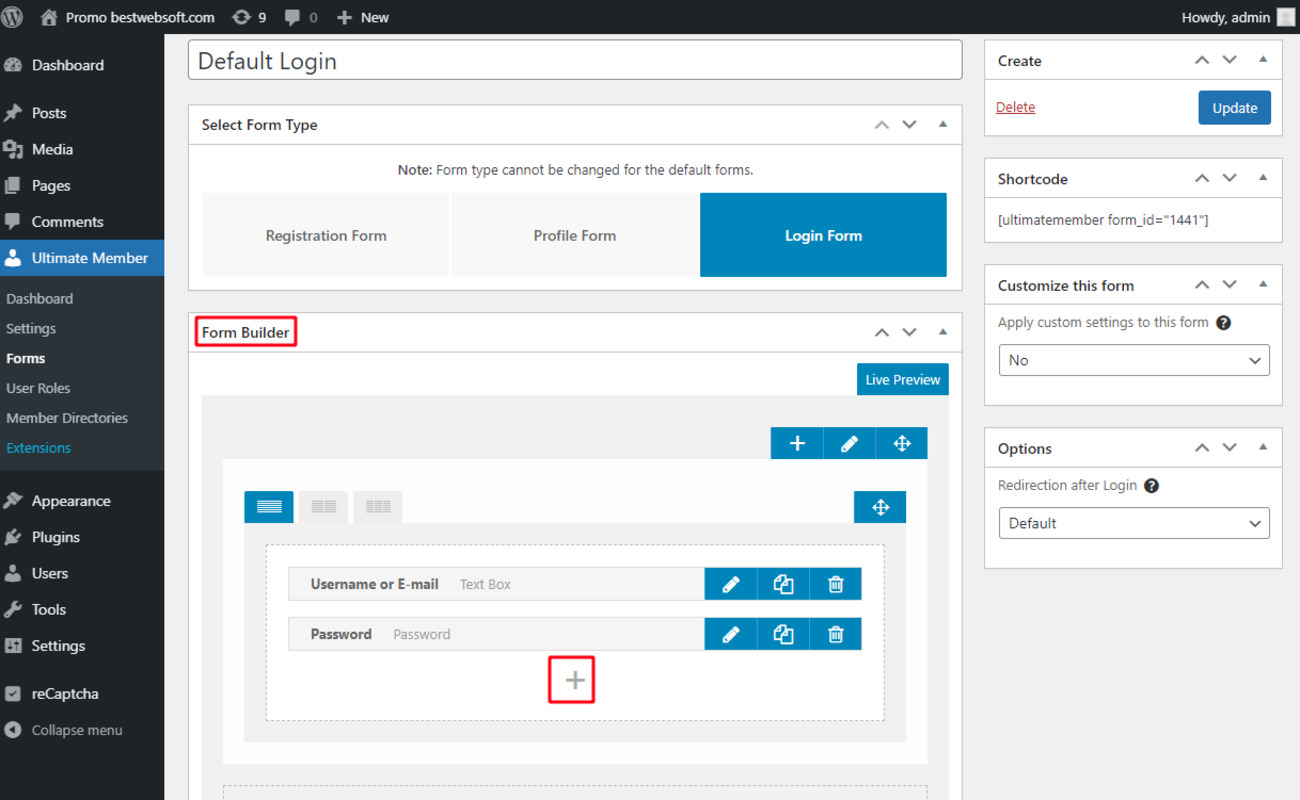Show help for Apply custom settings
Viewport: 1300px width, 800px height.
[x=1224, y=323]
